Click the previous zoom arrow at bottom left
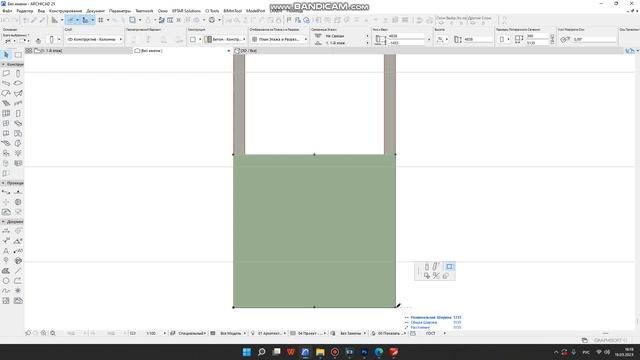 [x=28, y=333]
